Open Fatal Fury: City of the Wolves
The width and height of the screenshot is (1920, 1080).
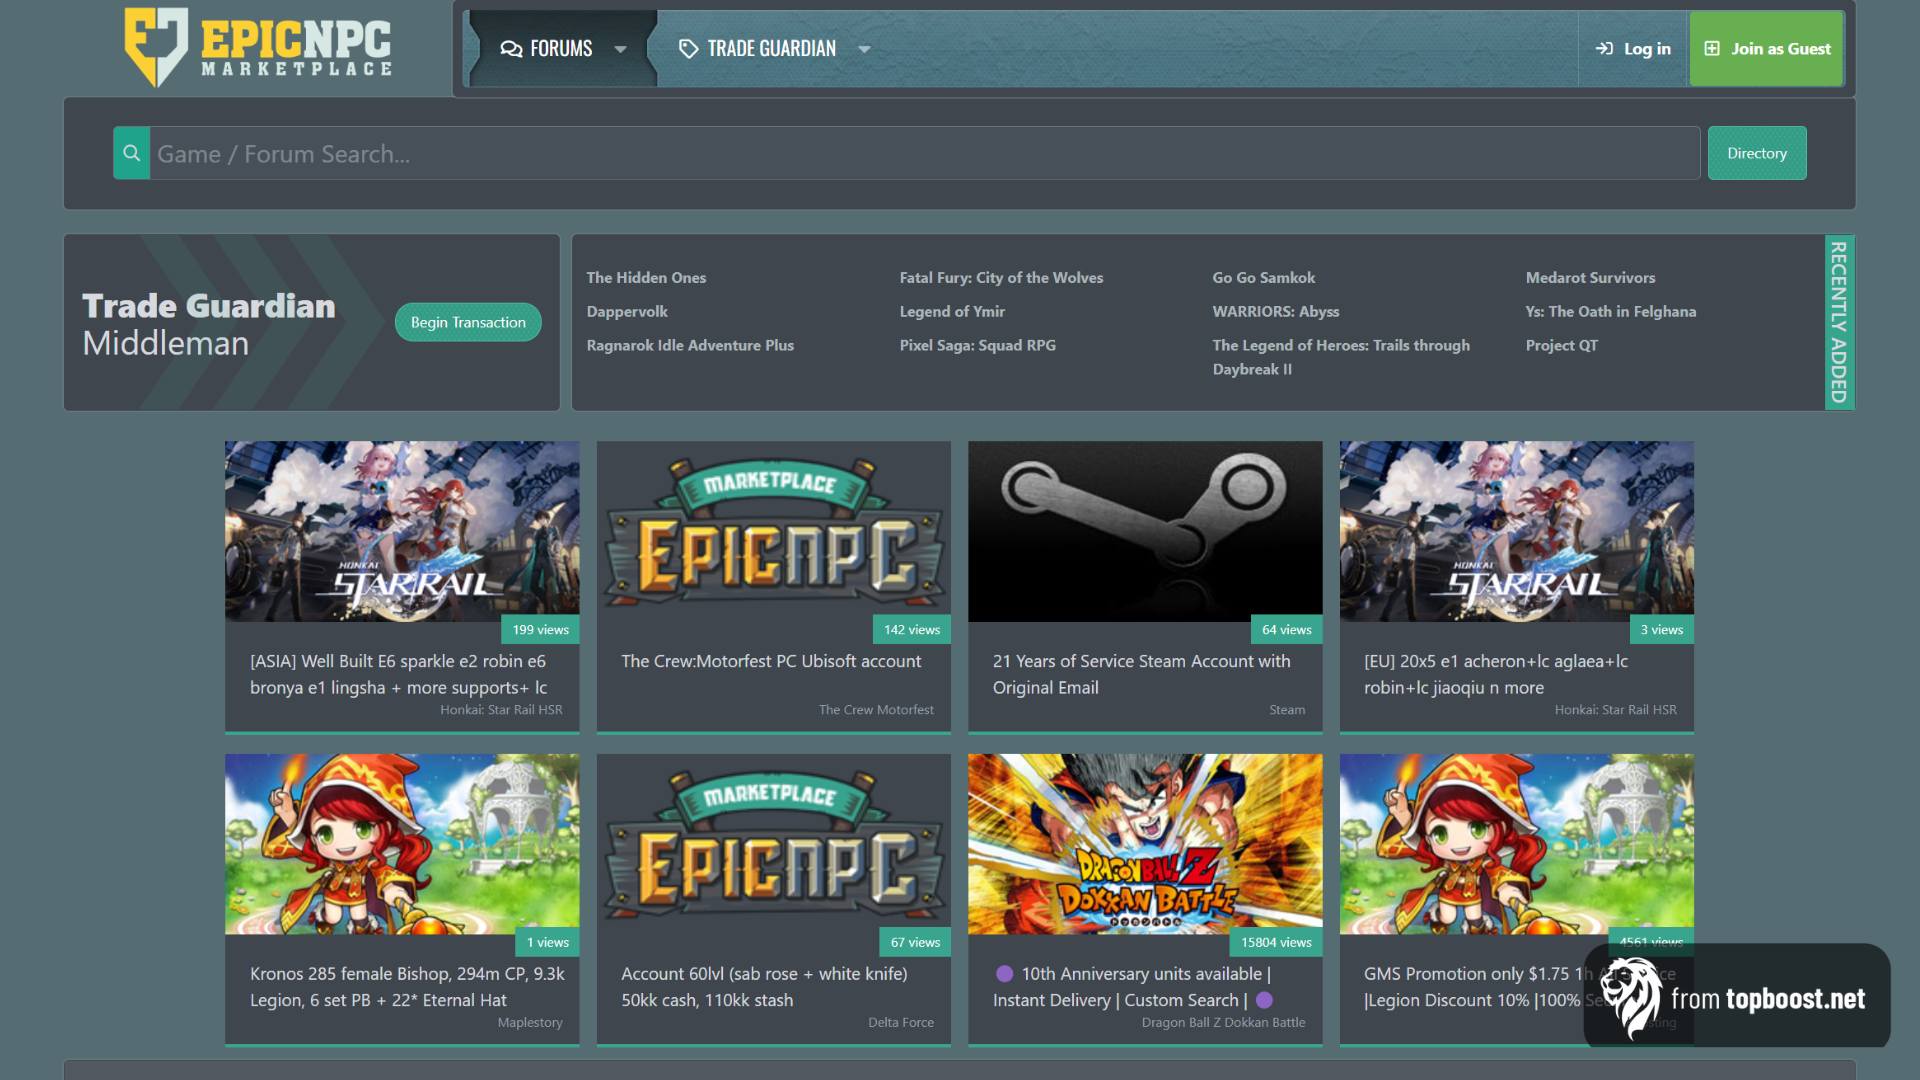tap(1001, 277)
